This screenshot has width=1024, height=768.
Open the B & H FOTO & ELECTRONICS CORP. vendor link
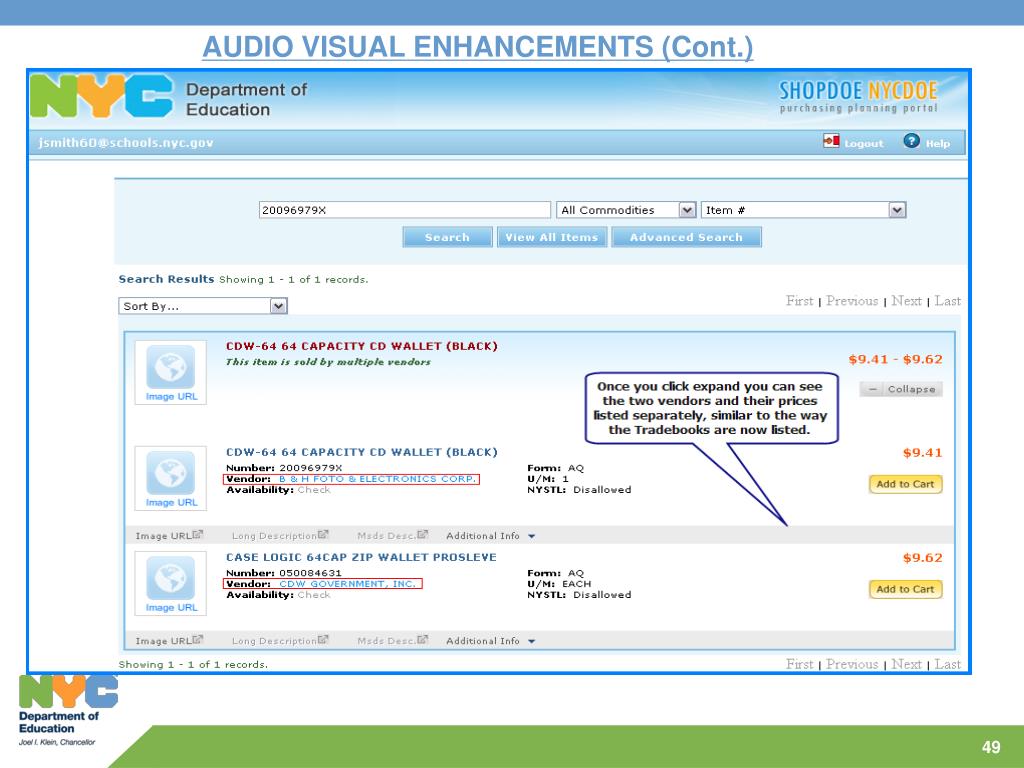pos(378,479)
